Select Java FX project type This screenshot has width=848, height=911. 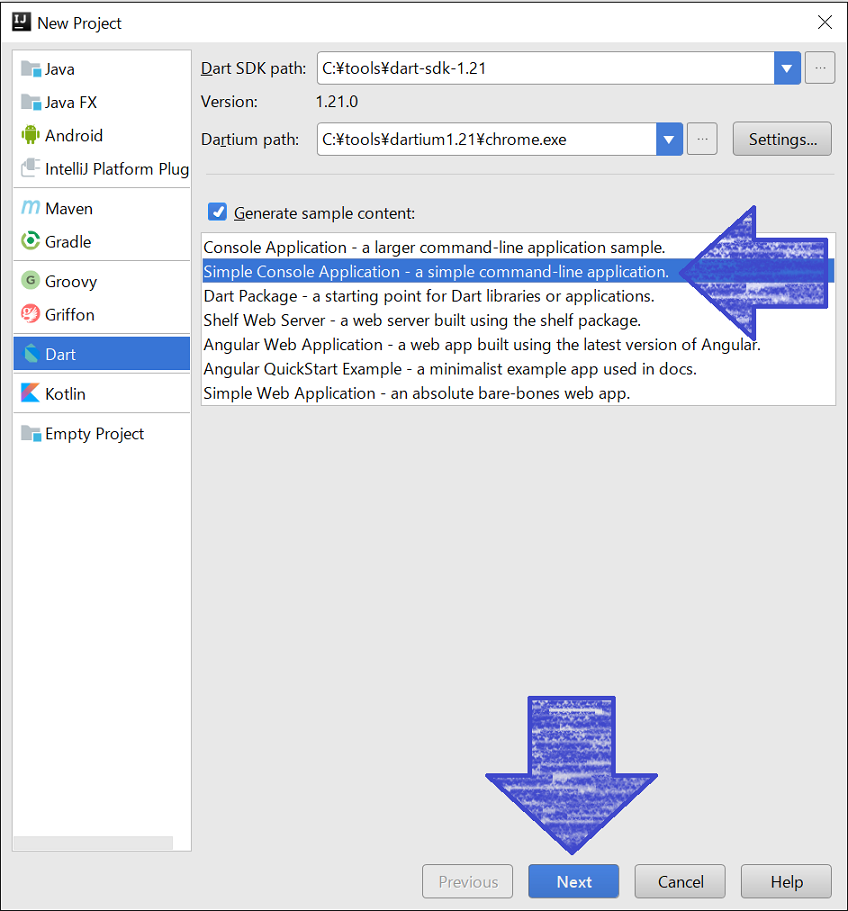(102, 102)
